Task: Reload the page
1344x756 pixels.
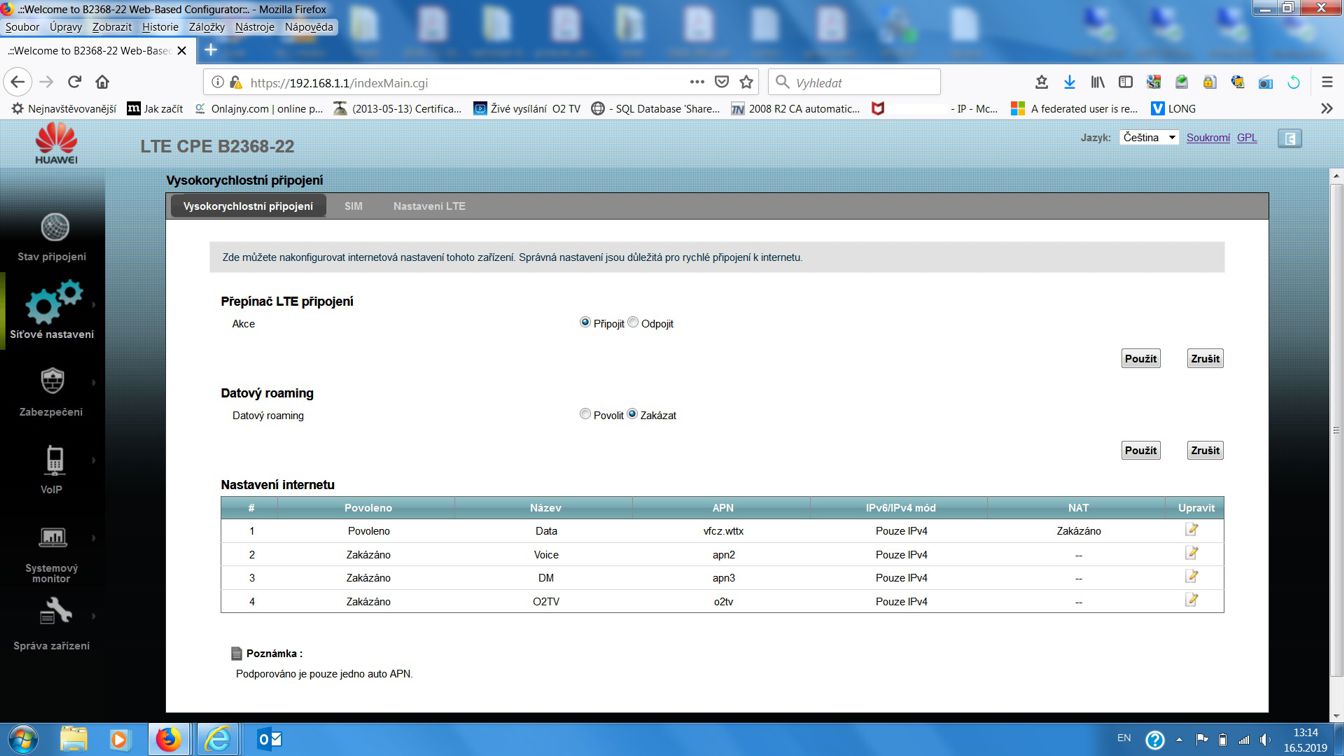Action: click(x=74, y=82)
